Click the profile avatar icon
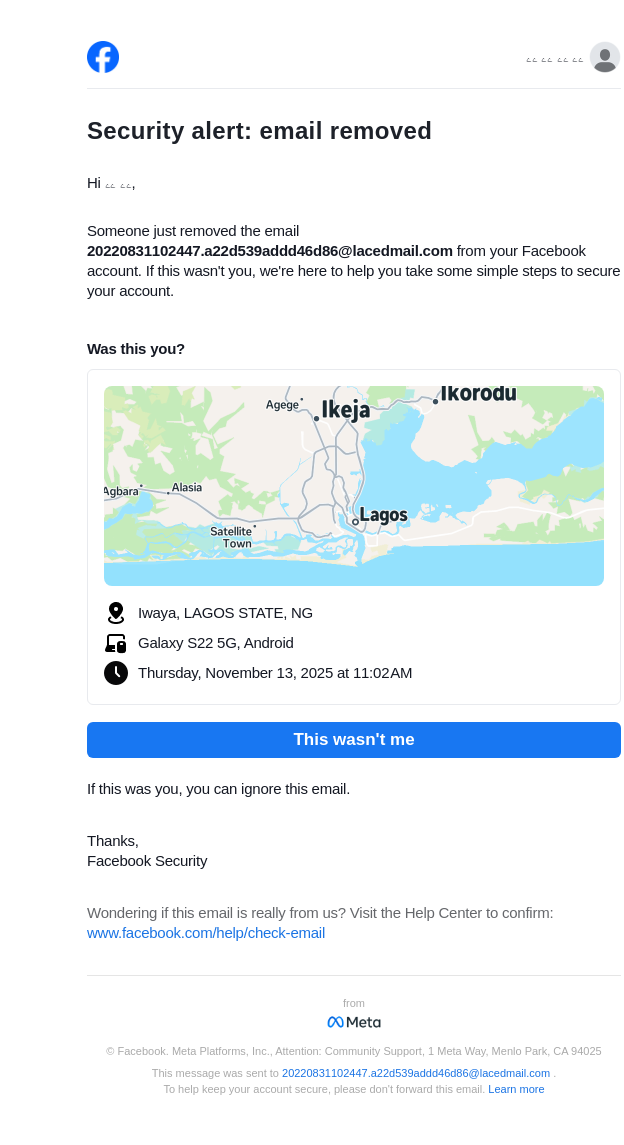The width and height of the screenshot is (624, 1145). click(x=604, y=58)
